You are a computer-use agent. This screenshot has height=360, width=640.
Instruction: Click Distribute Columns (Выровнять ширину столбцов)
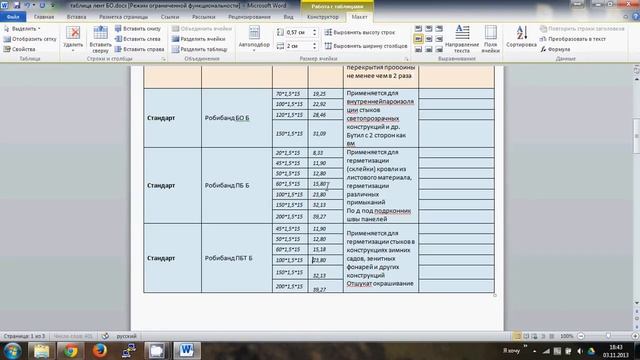(x=366, y=46)
